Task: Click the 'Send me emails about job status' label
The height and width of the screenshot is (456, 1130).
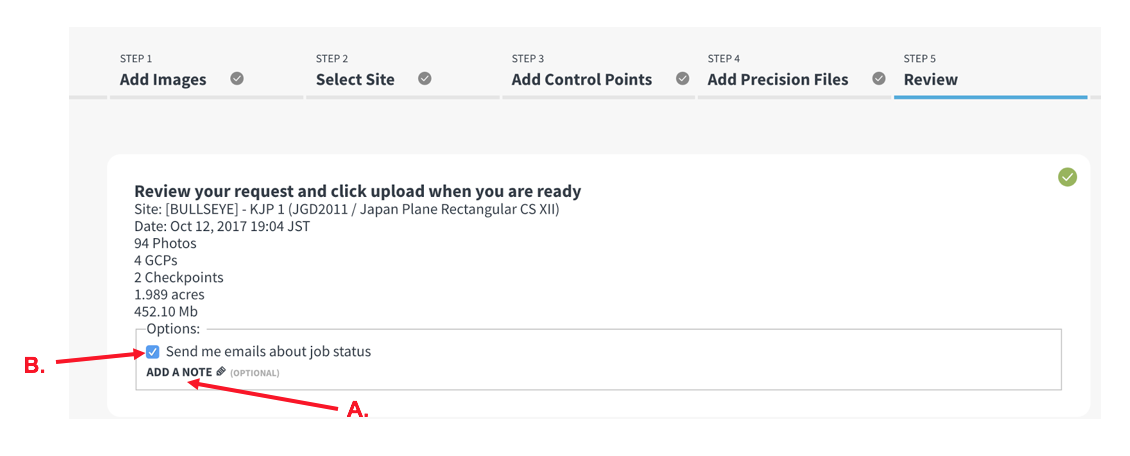Action: tap(268, 352)
